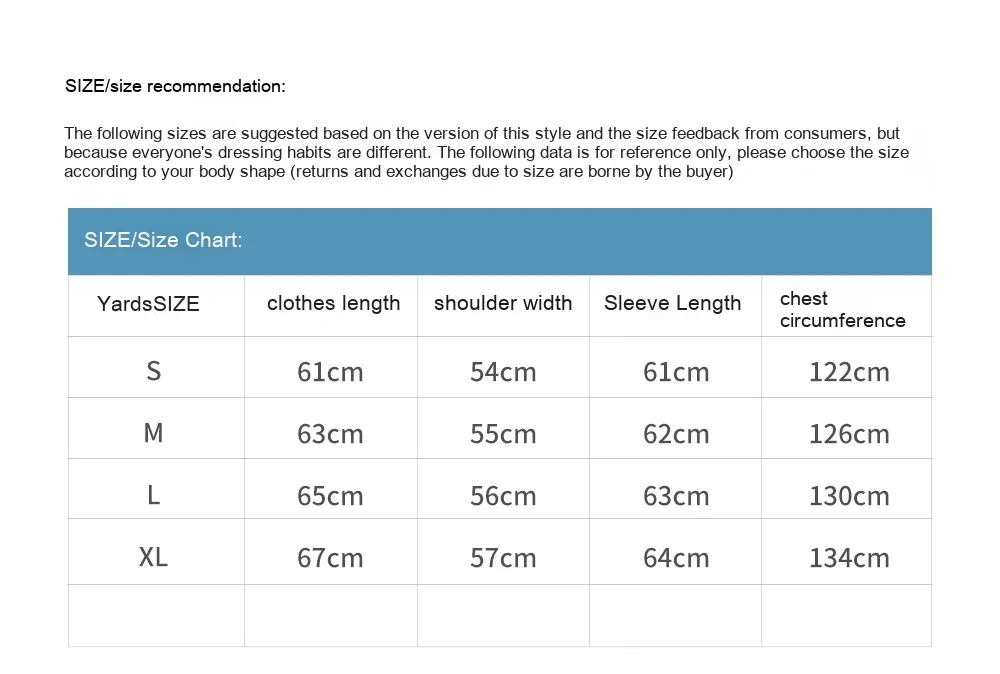The height and width of the screenshot is (674, 1000).
Task: Click the 62cm sleeve length cell
Action: (x=676, y=434)
